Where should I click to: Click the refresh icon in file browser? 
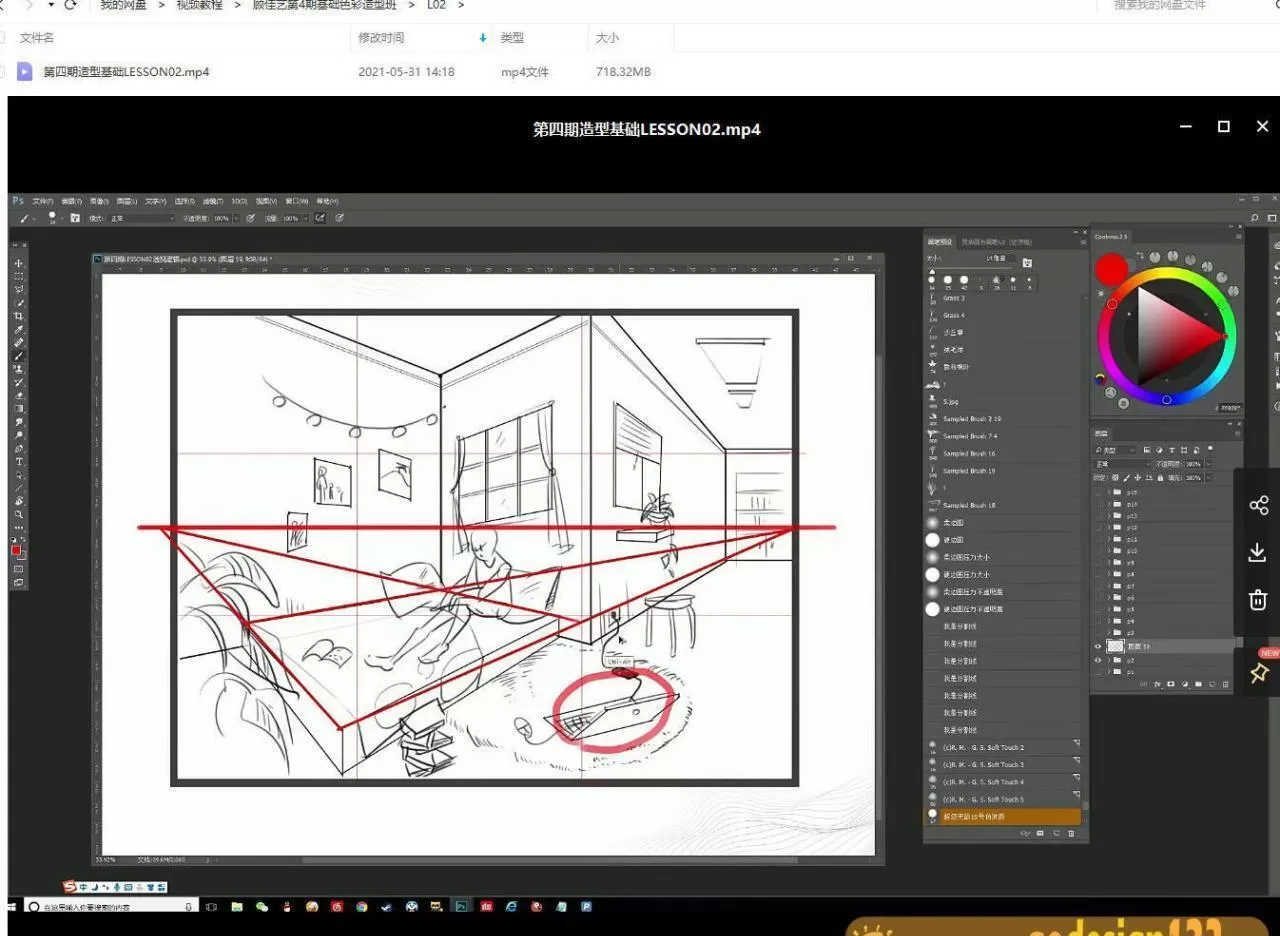tap(70, 6)
